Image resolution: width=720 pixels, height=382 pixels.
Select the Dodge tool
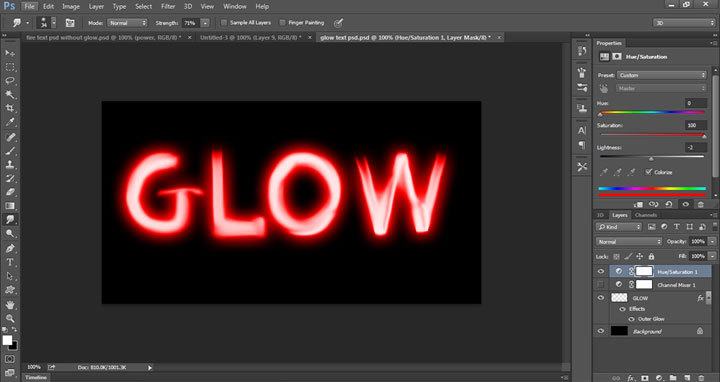coord(10,233)
